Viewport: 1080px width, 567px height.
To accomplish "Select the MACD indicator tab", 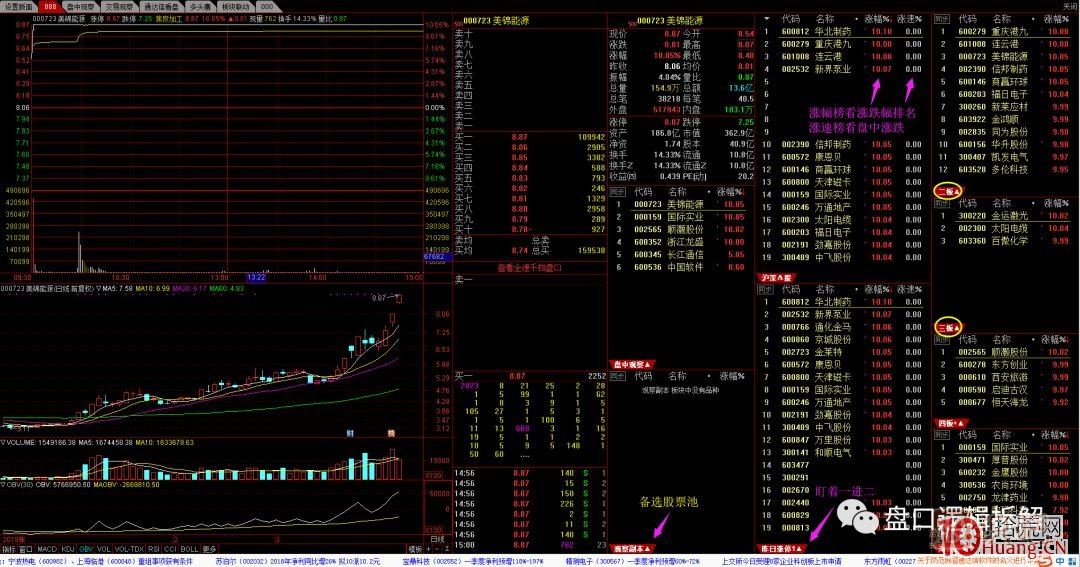I will point(45,548).
